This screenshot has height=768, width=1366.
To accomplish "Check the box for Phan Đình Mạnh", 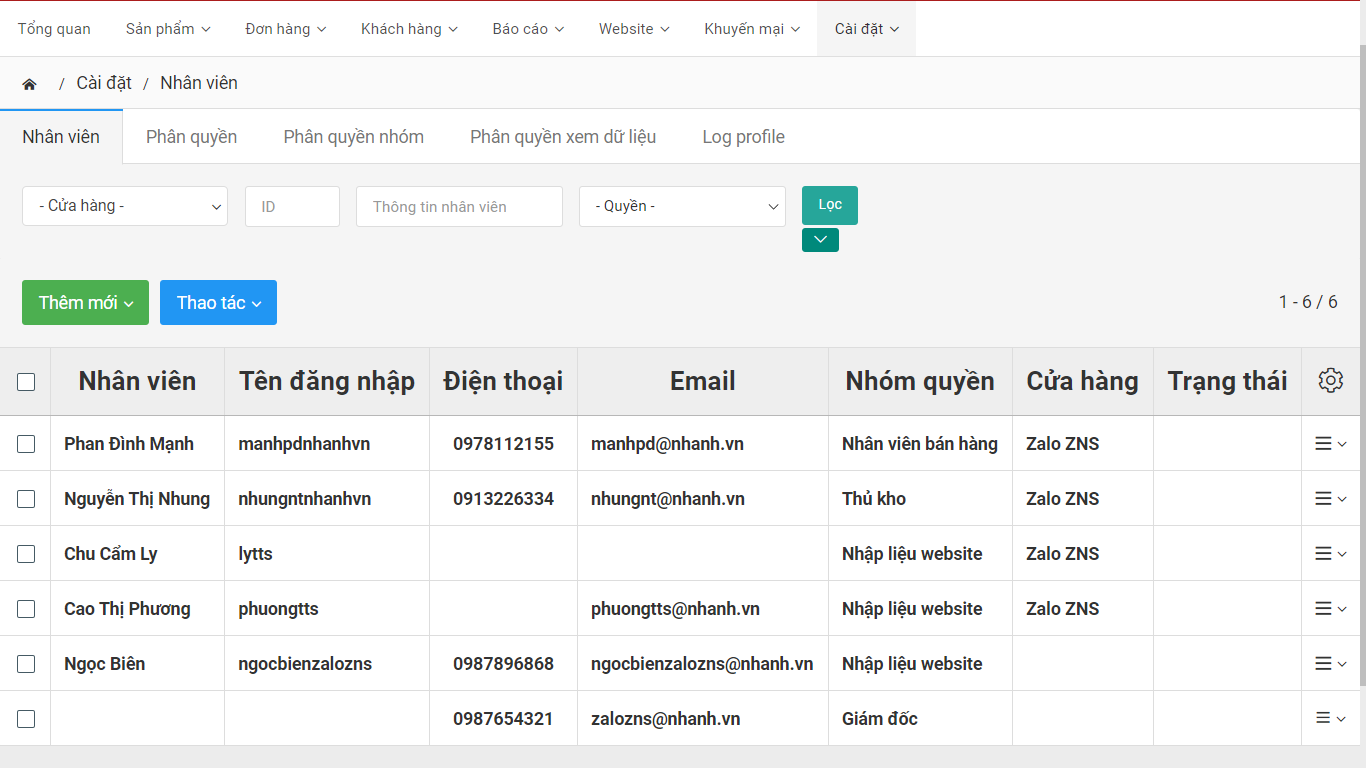I will pos(26,444).
